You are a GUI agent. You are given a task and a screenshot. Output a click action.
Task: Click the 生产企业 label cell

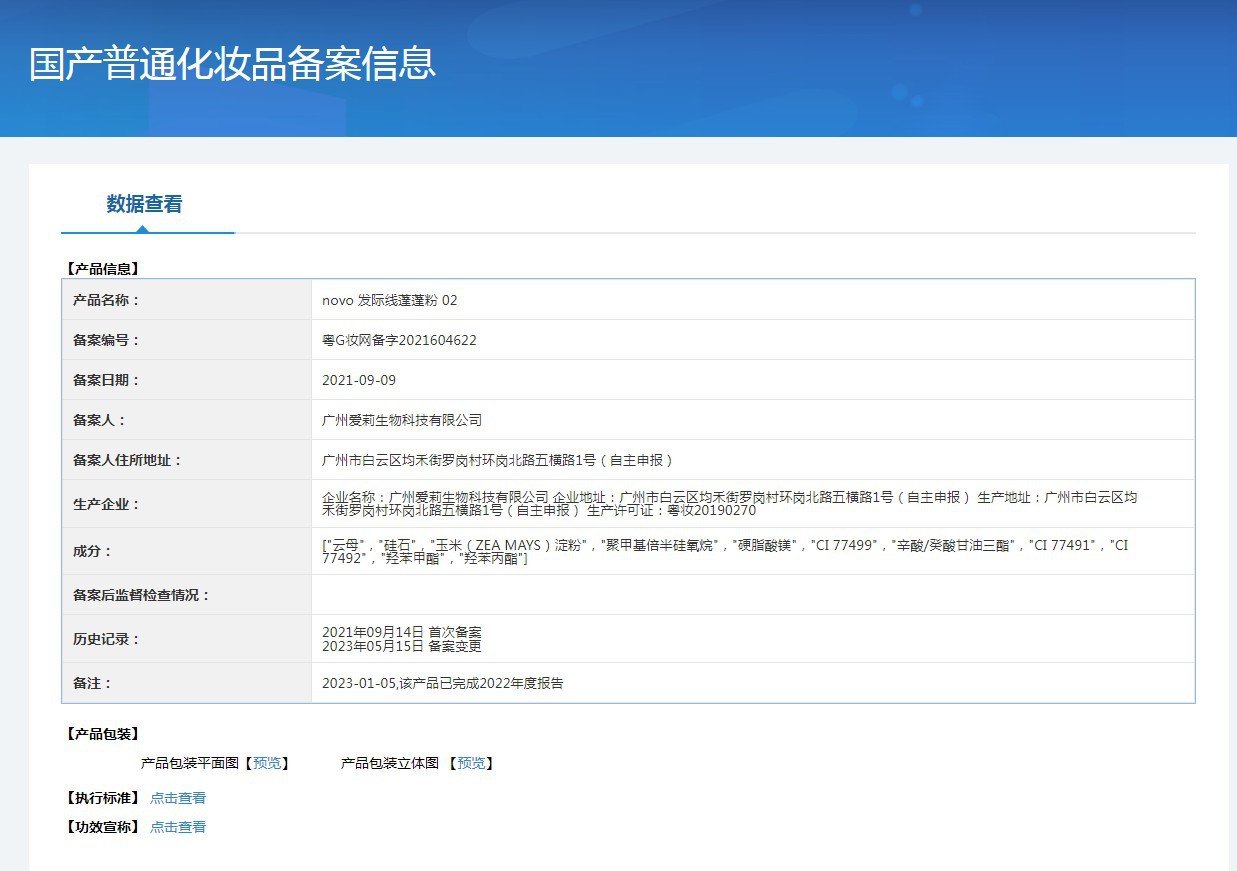(x=187, y=504)
